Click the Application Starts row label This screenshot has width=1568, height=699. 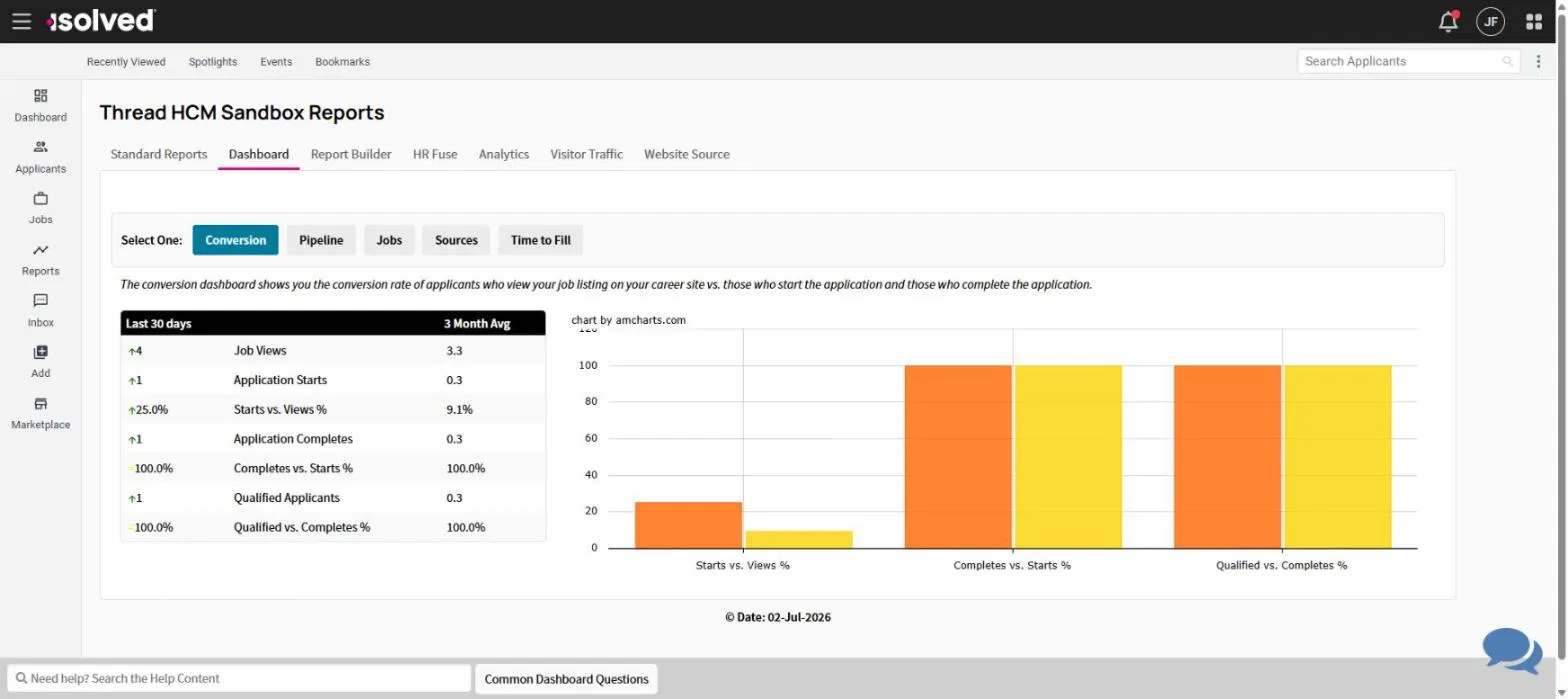coord(280,380)
